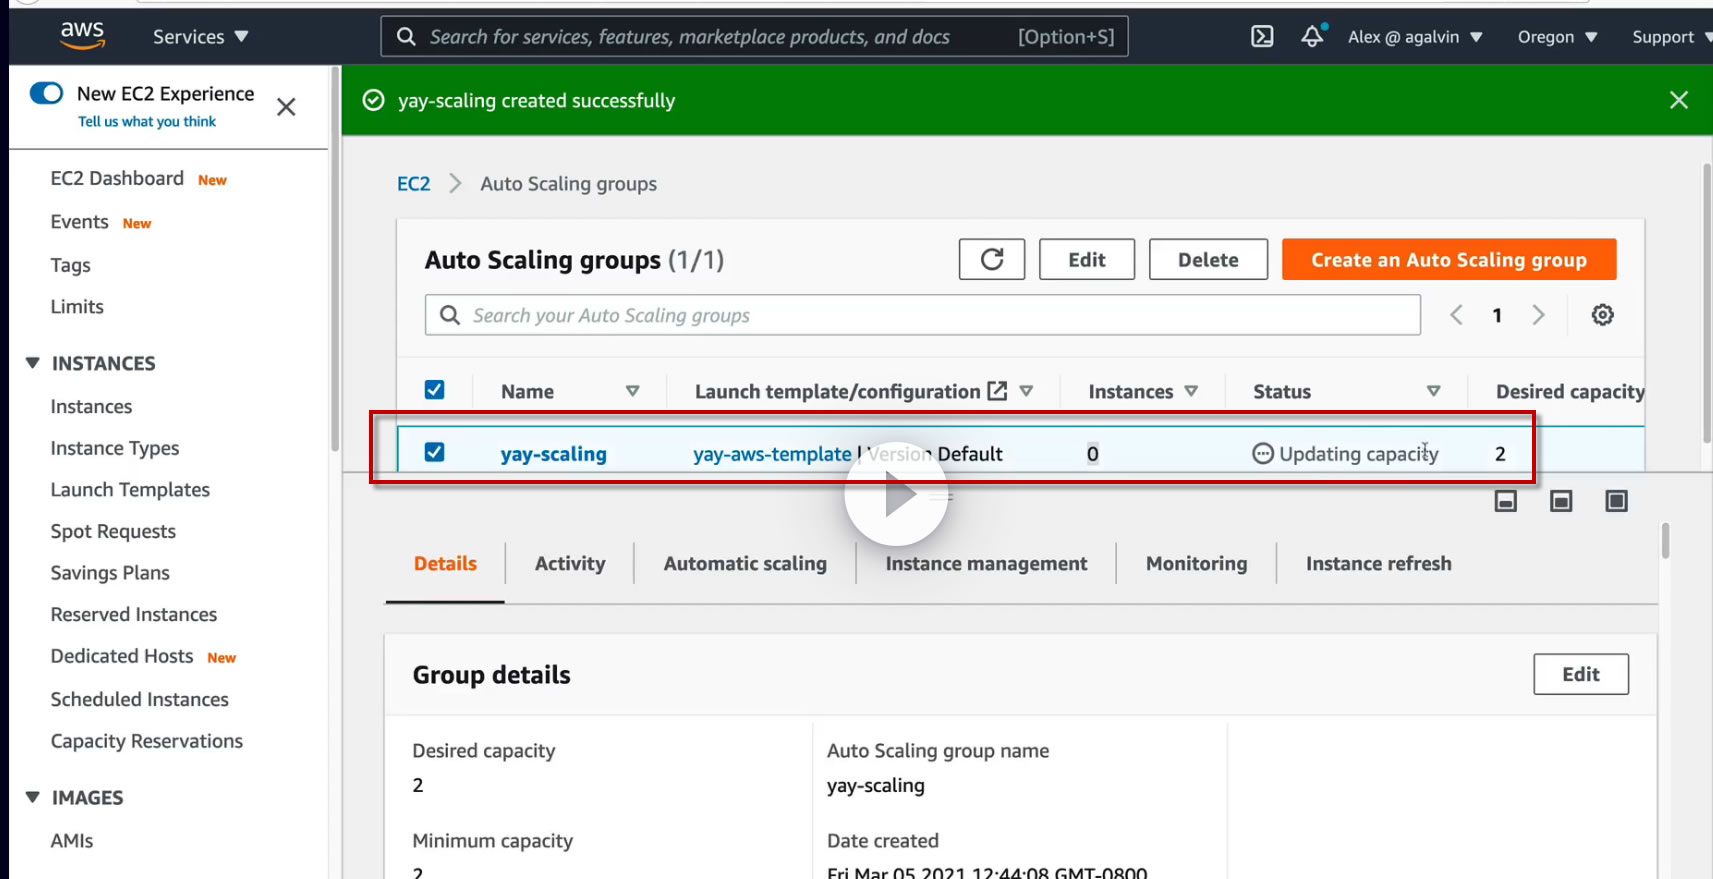Minimize the details split panel

tap(1505, 501)
